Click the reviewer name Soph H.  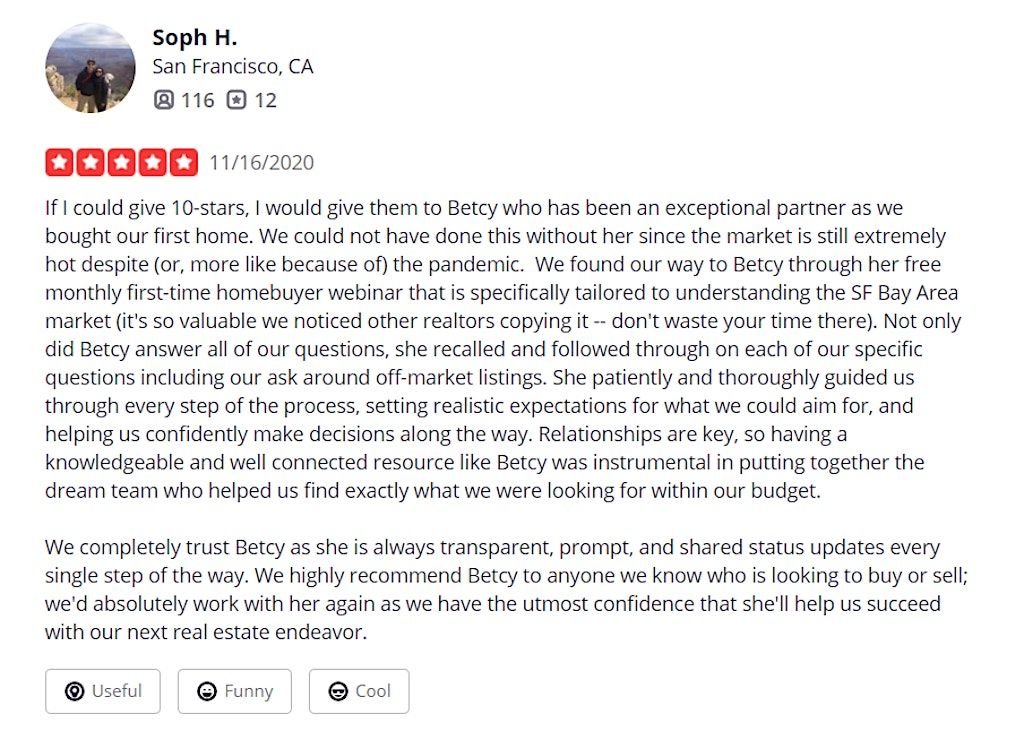tap(194, 37)
